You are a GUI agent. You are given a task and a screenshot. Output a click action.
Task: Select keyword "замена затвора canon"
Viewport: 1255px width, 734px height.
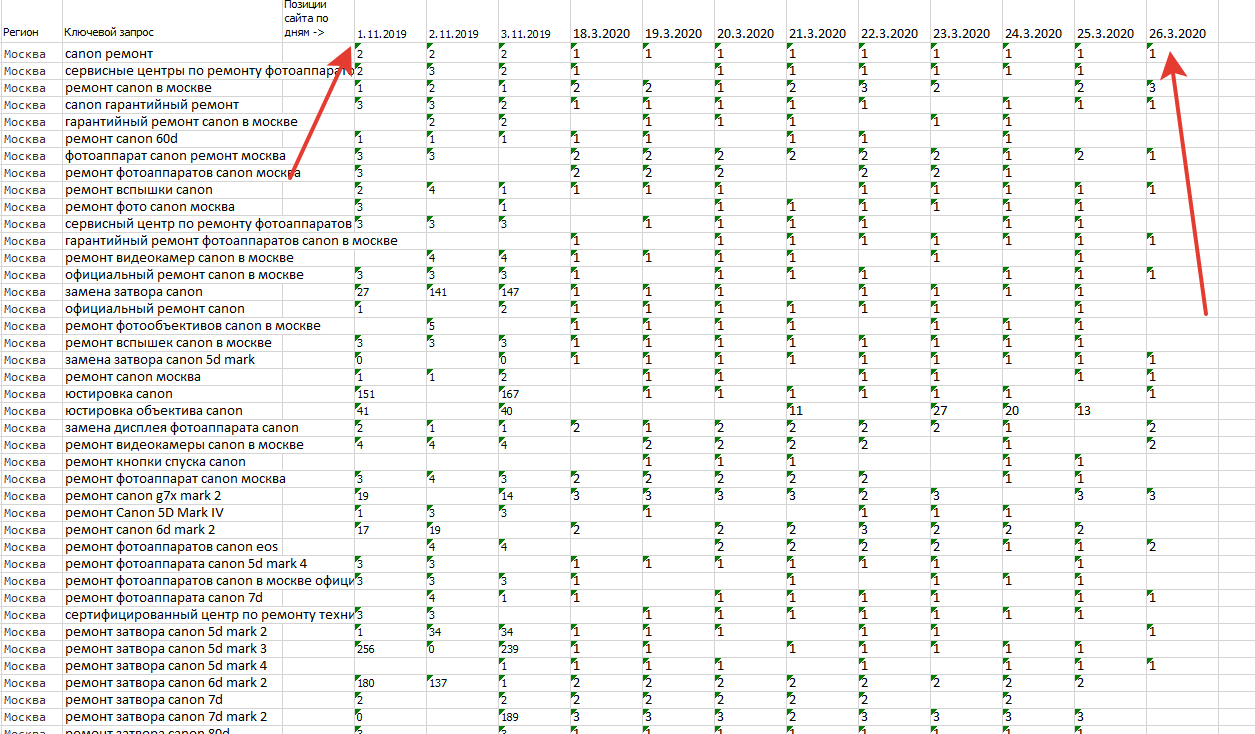134,291
